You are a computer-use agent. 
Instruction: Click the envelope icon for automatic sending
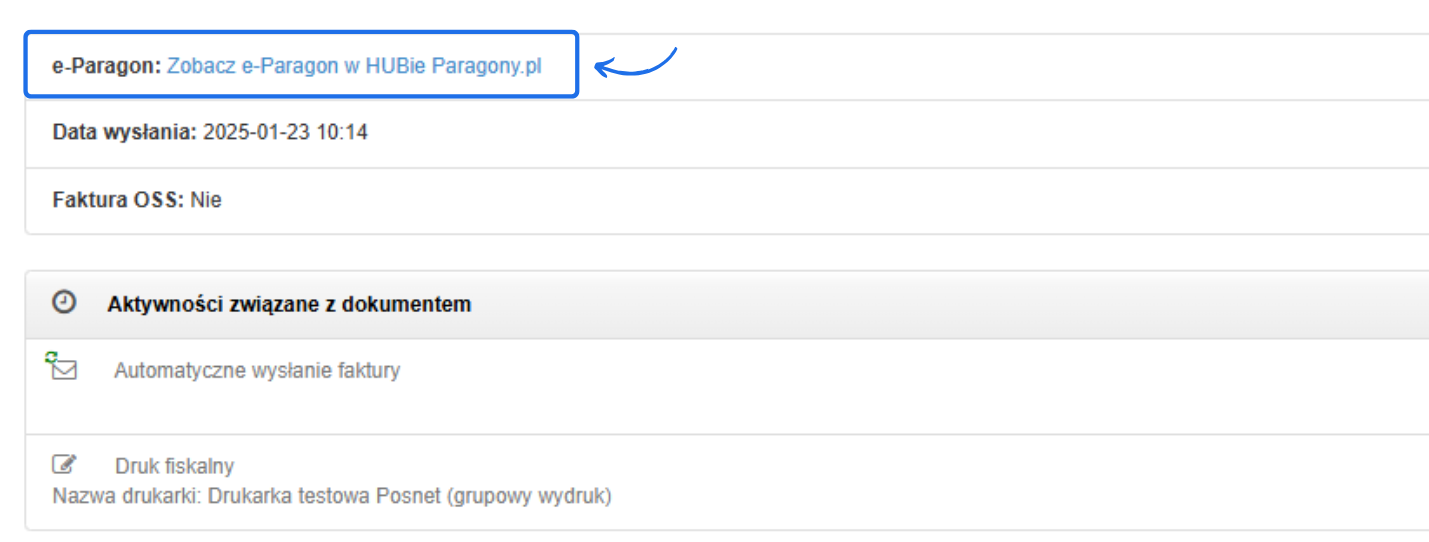(64, 370)
